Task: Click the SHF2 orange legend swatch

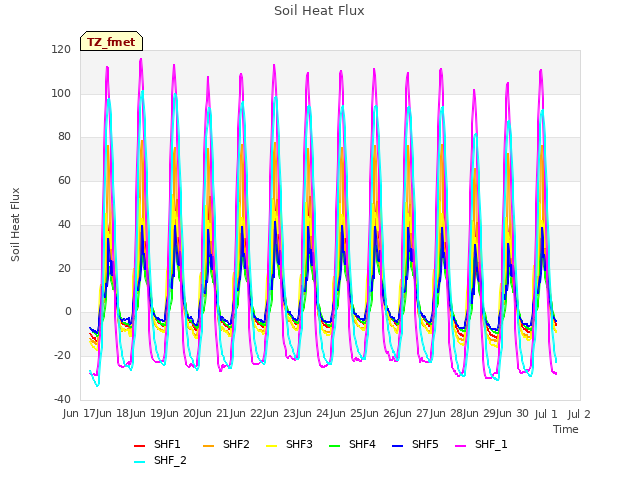Action: tap(208, 446)
